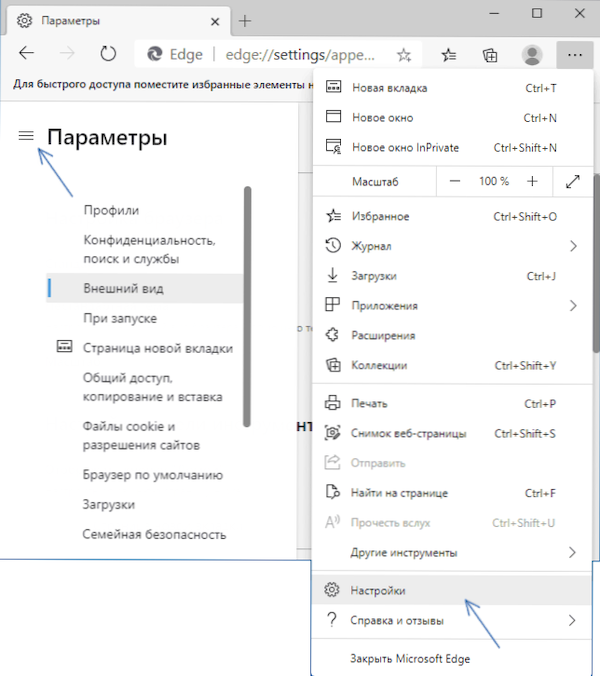Click the 100 % zoom value
Screen dimensions: 600x676
tap(494, 181)
